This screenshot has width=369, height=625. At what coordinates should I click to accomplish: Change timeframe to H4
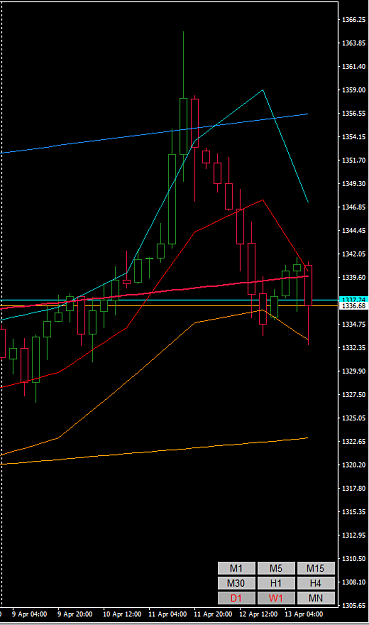coord(316,583)
